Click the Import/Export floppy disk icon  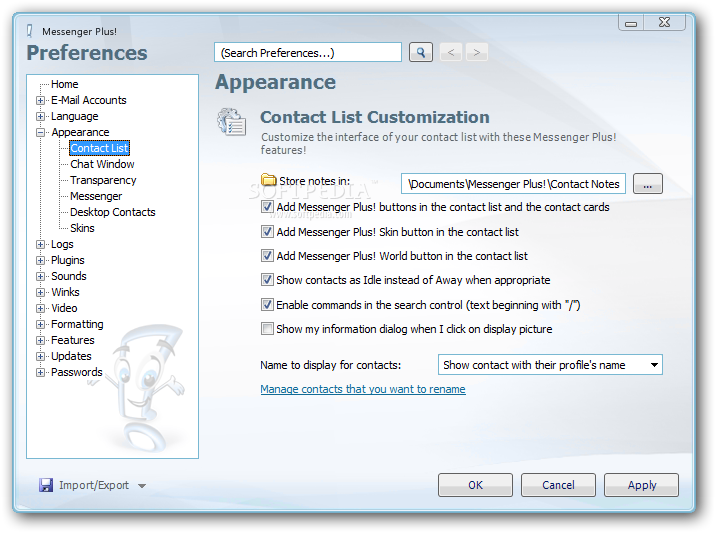[46, 485]
